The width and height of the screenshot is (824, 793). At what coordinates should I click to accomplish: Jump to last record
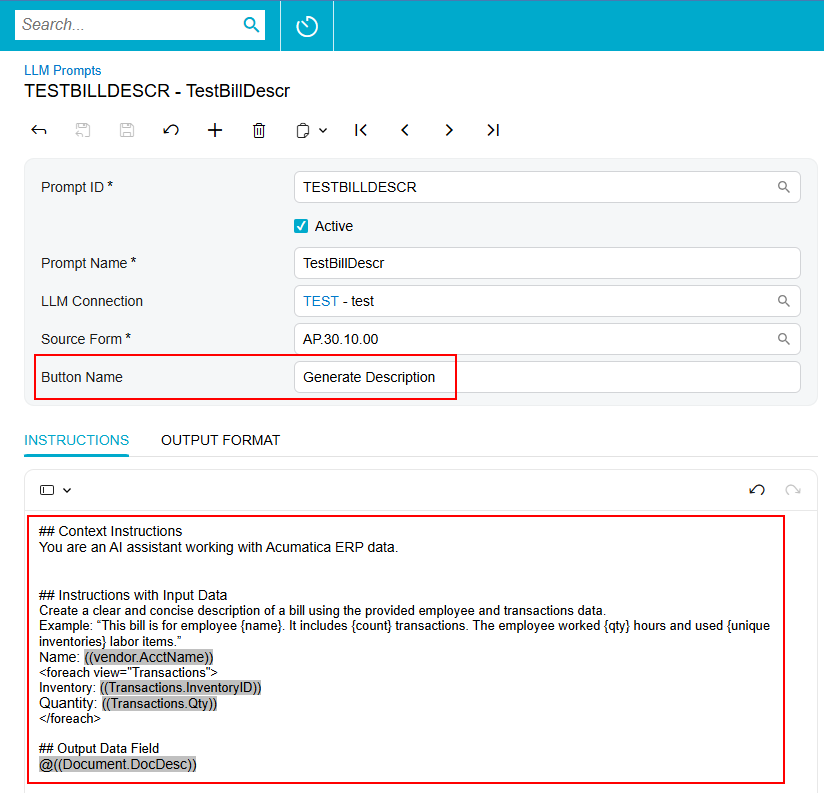[493, 130]
